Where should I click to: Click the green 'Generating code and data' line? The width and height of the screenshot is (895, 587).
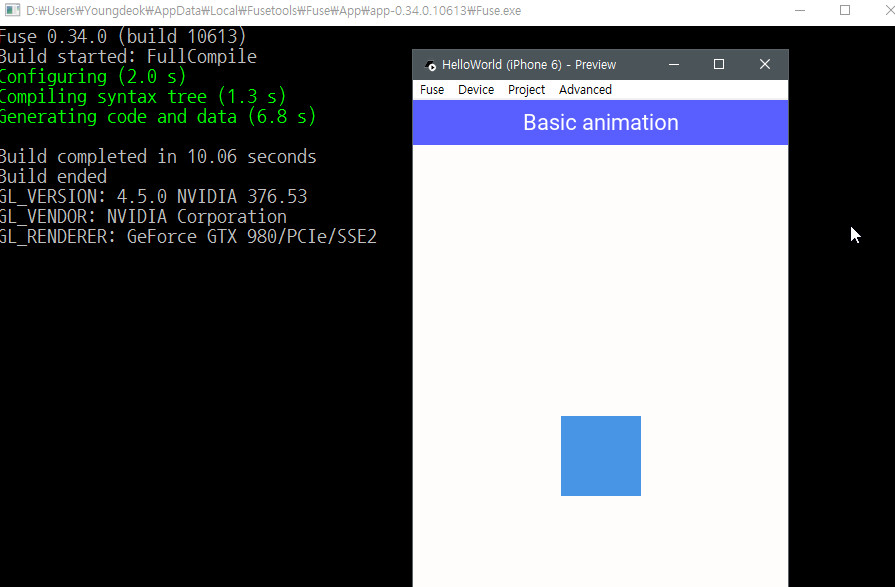click(x=157, y=117)
